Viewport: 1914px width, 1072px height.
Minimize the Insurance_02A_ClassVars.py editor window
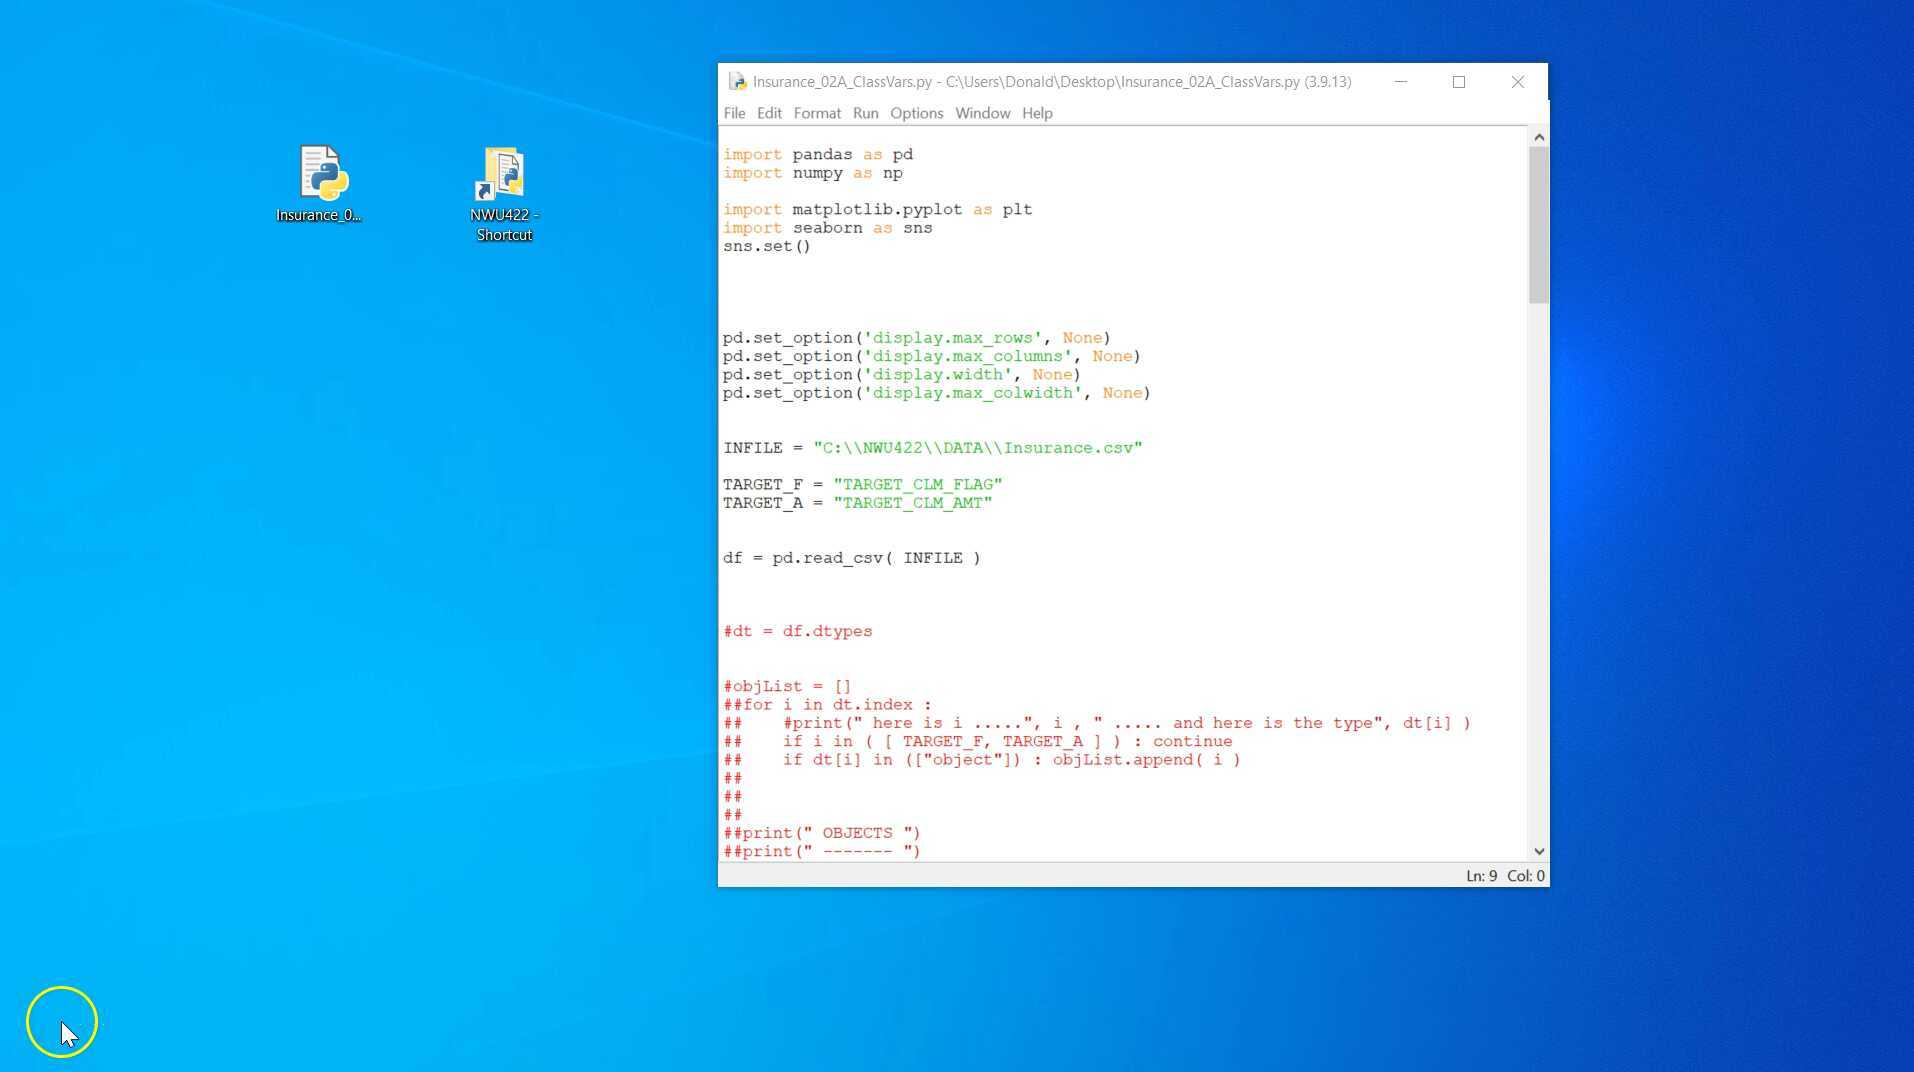pos(1400,82)
